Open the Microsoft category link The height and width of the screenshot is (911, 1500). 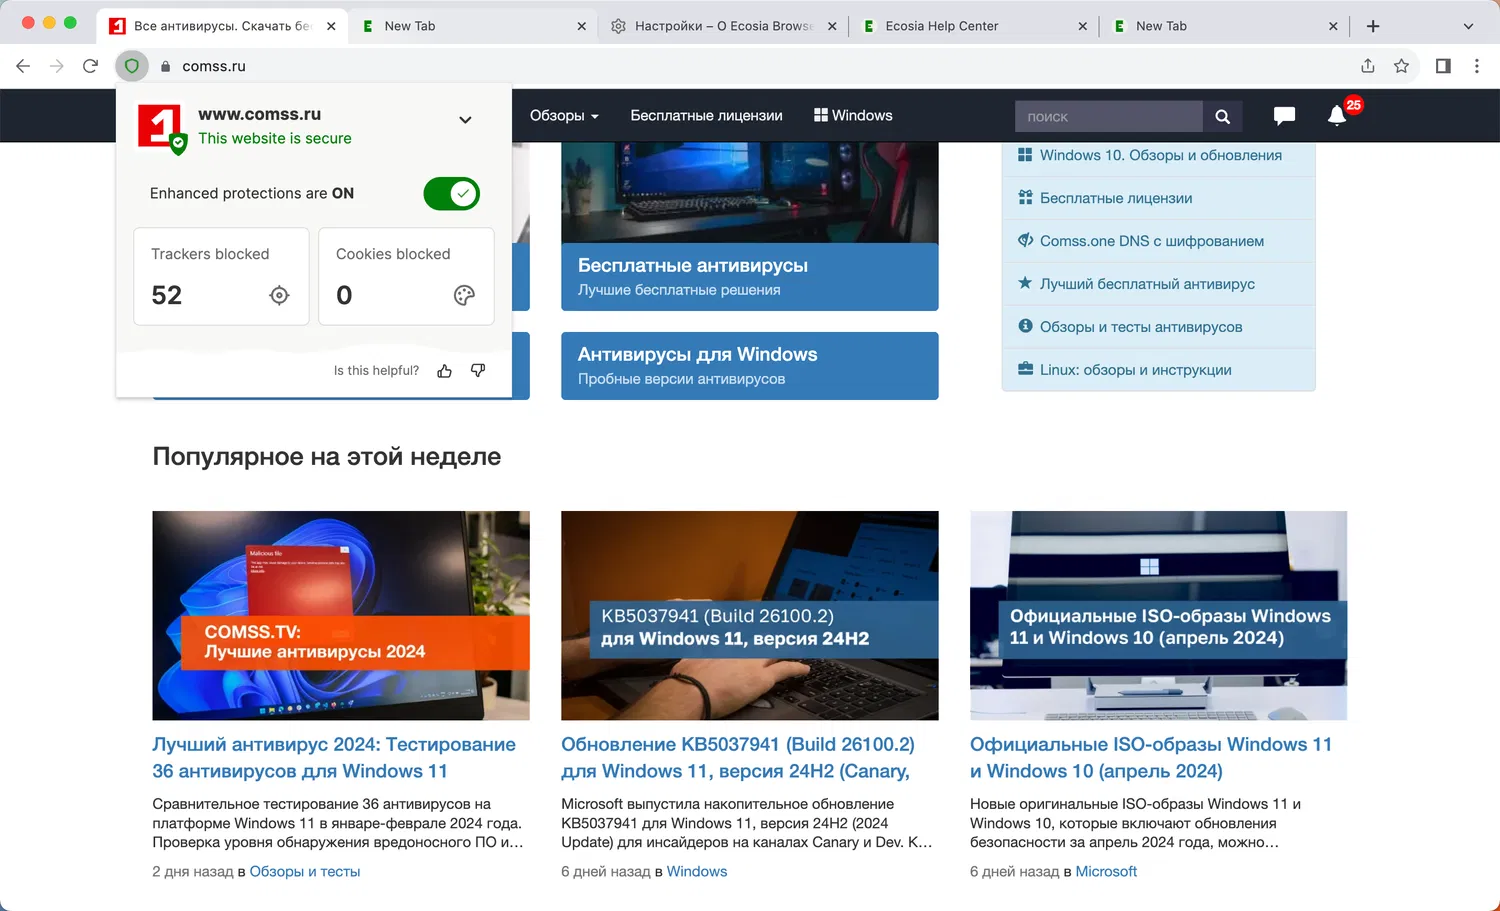pos(1106,872)
